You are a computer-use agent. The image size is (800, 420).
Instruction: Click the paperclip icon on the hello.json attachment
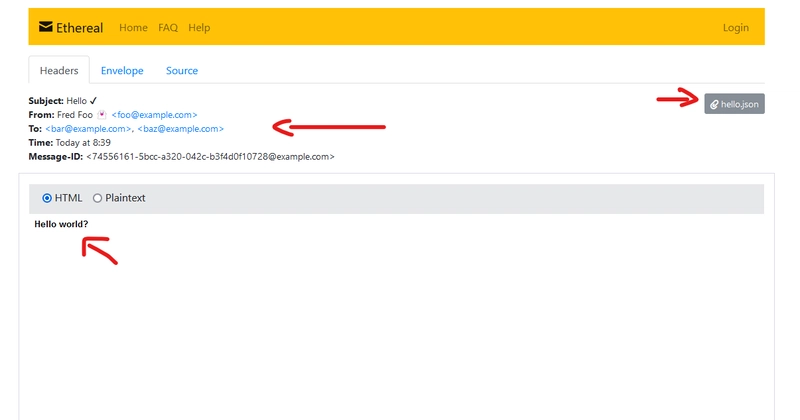[x=714, y=104]
